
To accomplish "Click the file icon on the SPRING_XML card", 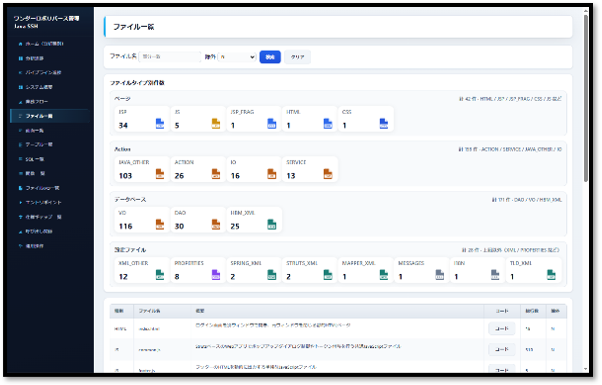I will 272,275.
